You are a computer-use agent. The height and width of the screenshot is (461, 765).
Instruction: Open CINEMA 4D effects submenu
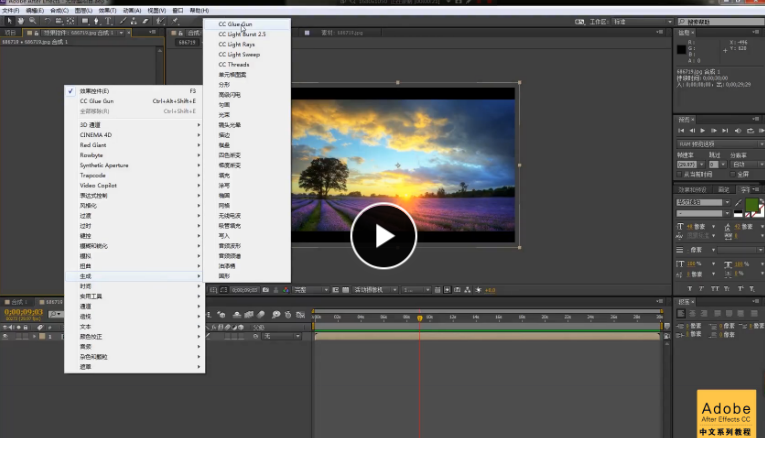[134, 135]
